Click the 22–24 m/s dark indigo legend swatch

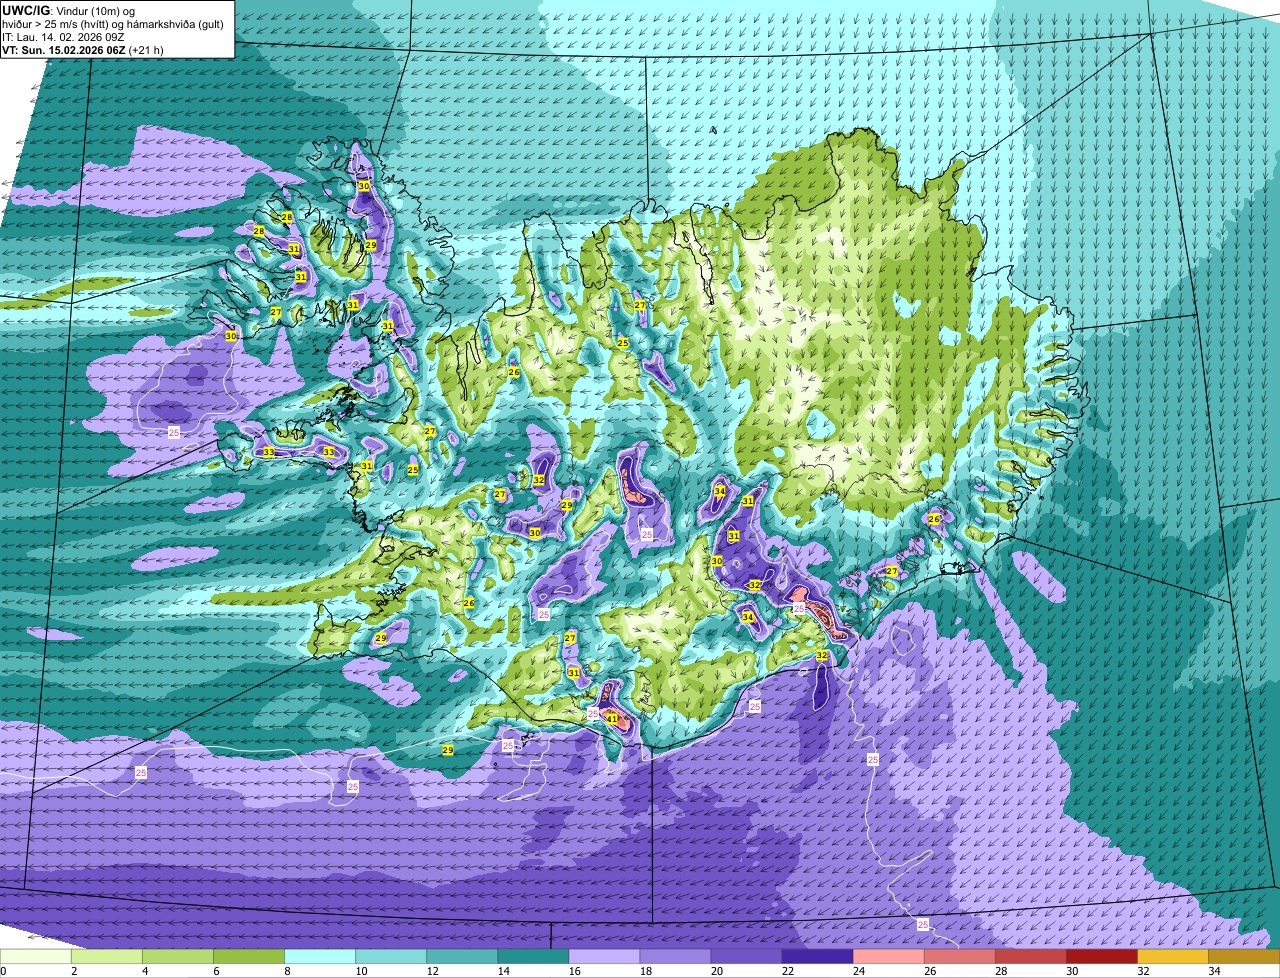818,956
